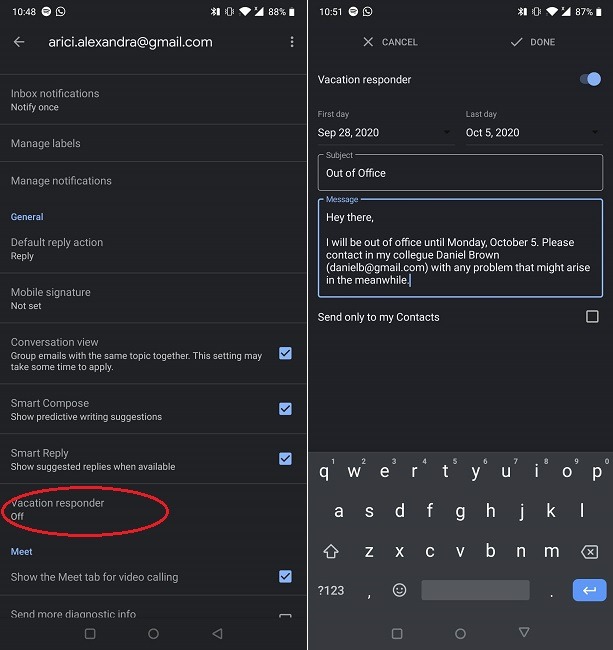Screen dimensions: 613x650
Task: Tap the comma key
Action: (x=369, y=595)
